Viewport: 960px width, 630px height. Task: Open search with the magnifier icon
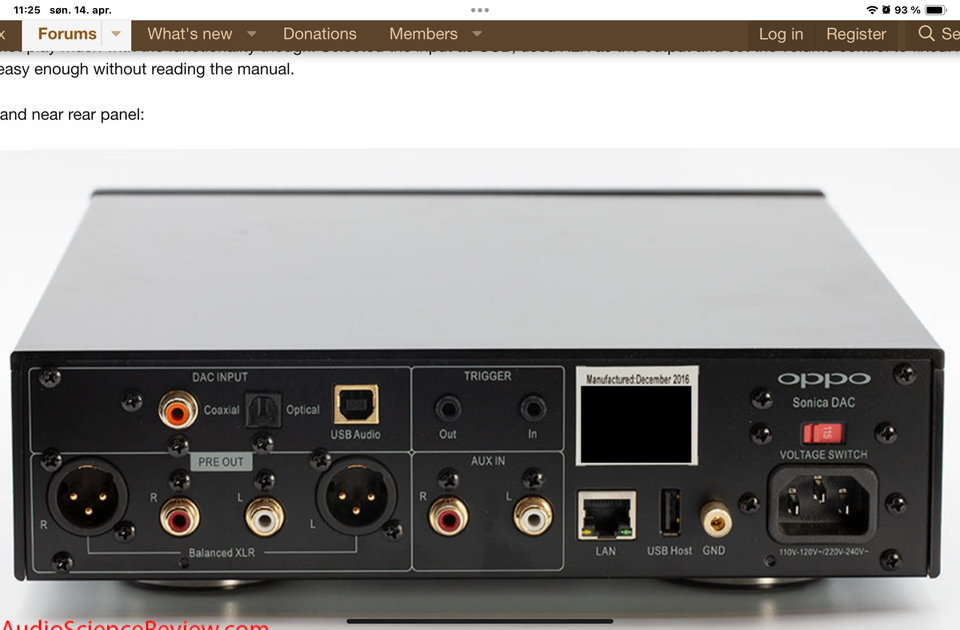(x=926, y=33)
